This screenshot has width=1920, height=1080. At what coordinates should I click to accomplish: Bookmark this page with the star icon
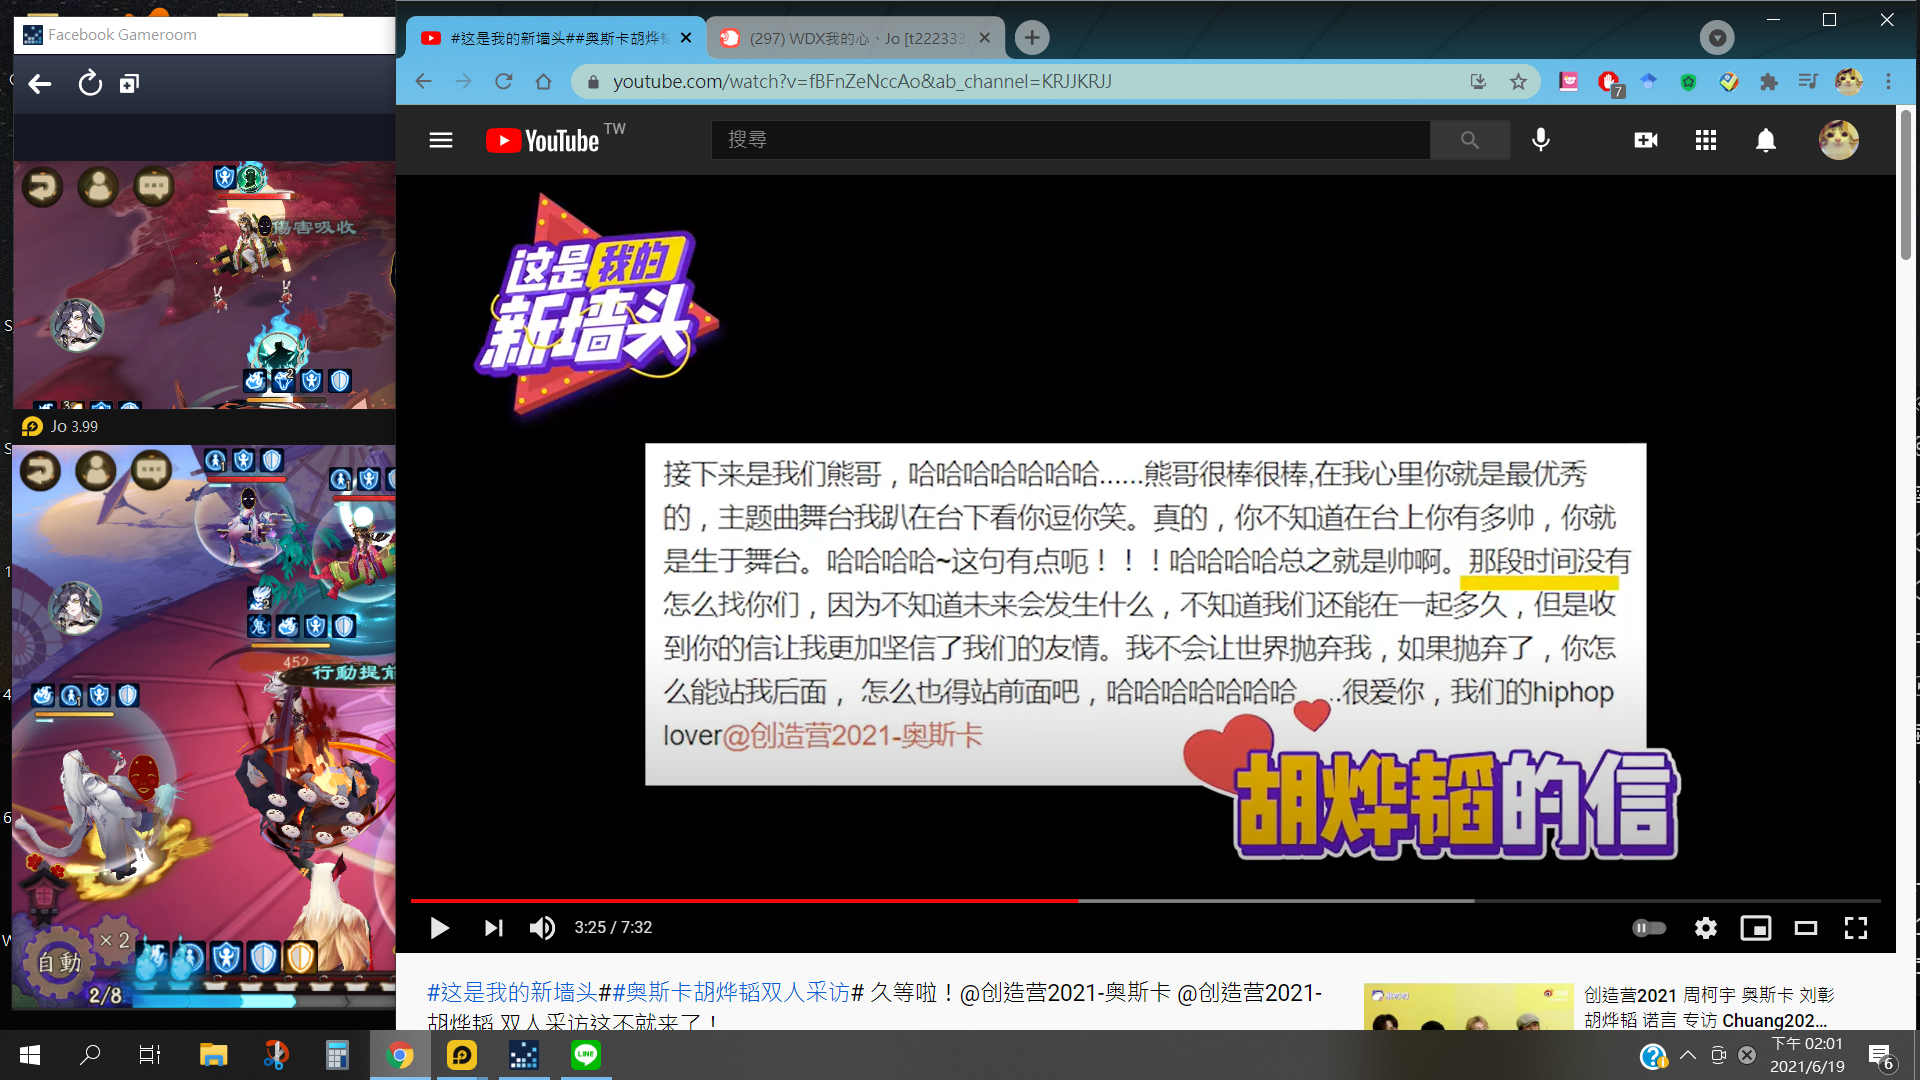[1518, 82]
